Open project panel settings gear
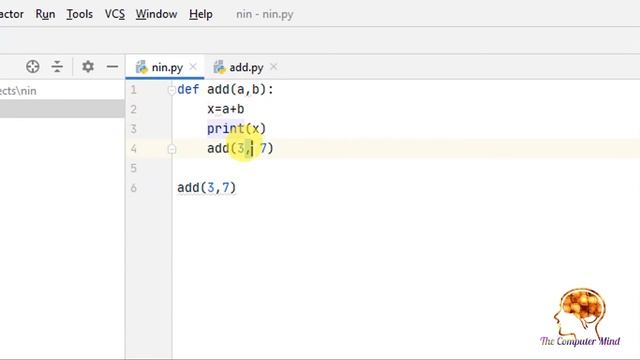Viewport: 640px width, 360px height. [88, 67]
